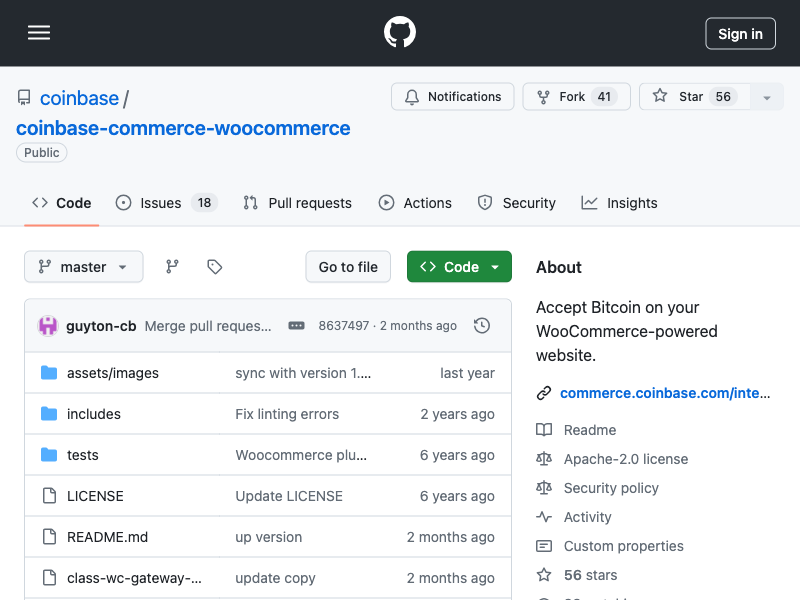Screen dimensions: 800x600
Task: Click file icon beside LICENSE
Action: pyautogui.click(x=49, y=495)
